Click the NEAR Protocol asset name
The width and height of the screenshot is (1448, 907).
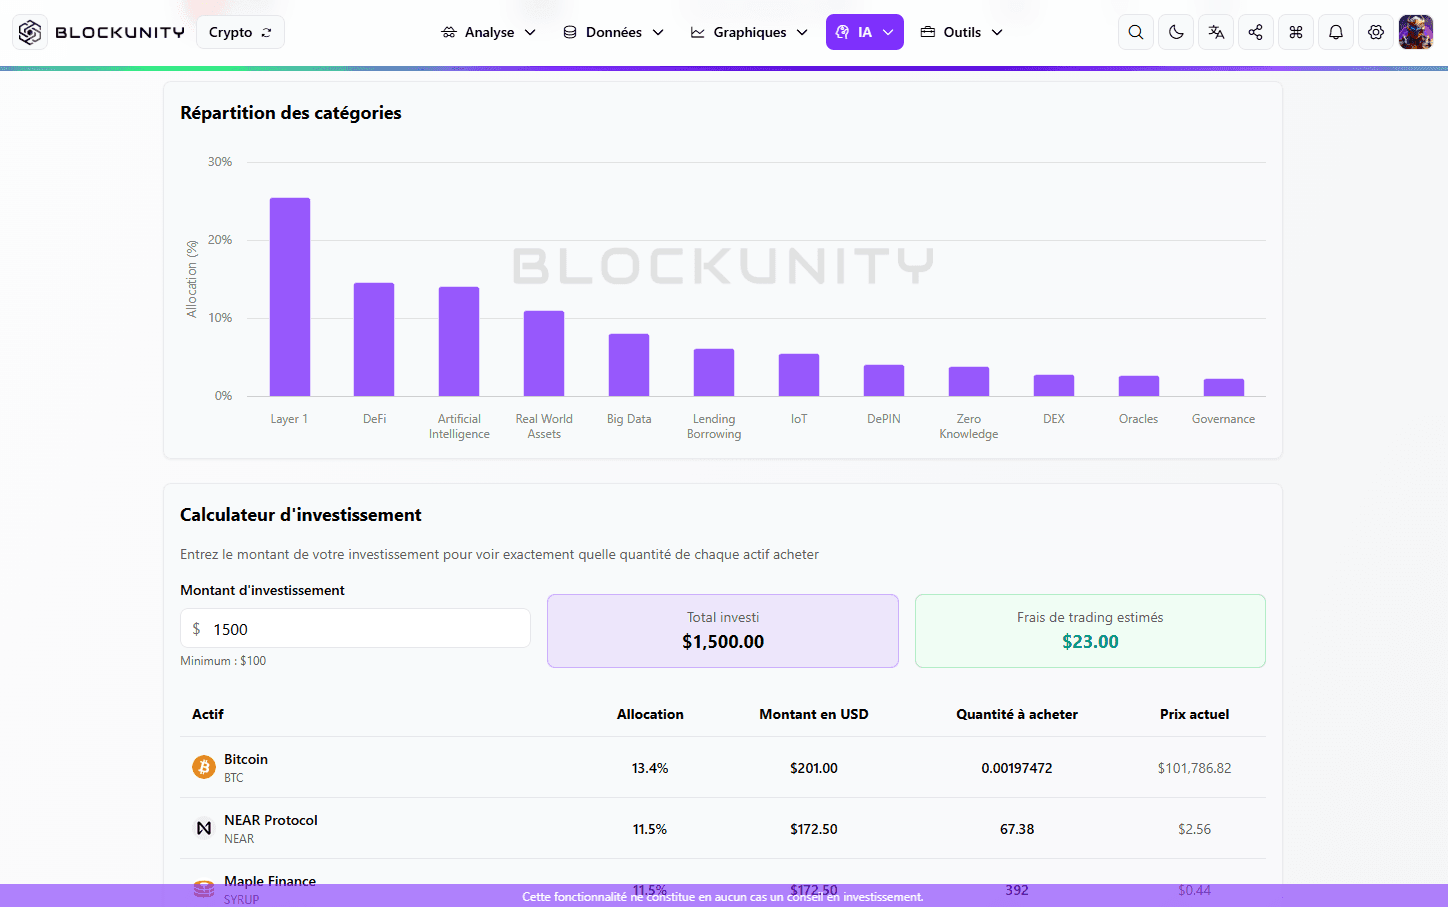pyautogui.click(x=271, y=820)
